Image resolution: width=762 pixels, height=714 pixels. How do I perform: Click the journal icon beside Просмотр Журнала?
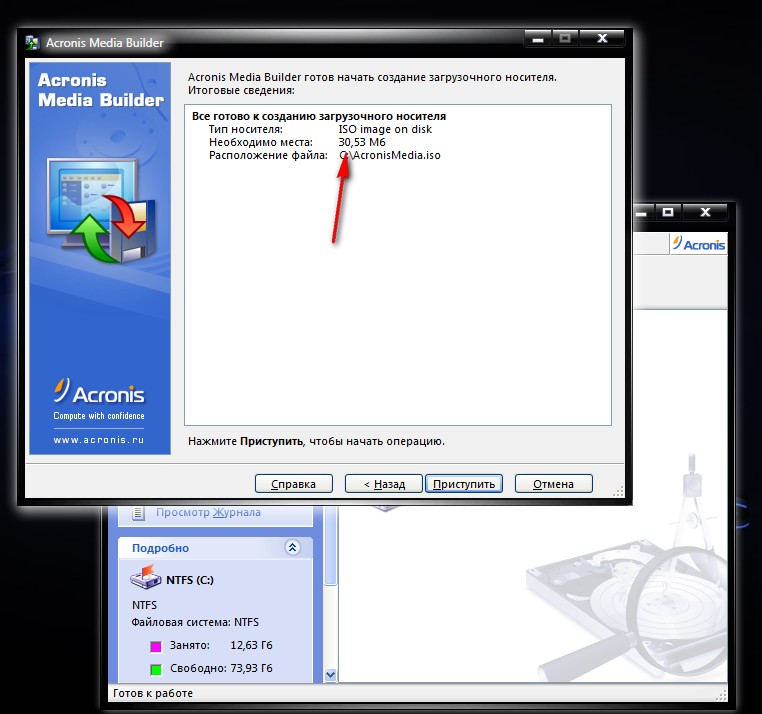point(139,513)
